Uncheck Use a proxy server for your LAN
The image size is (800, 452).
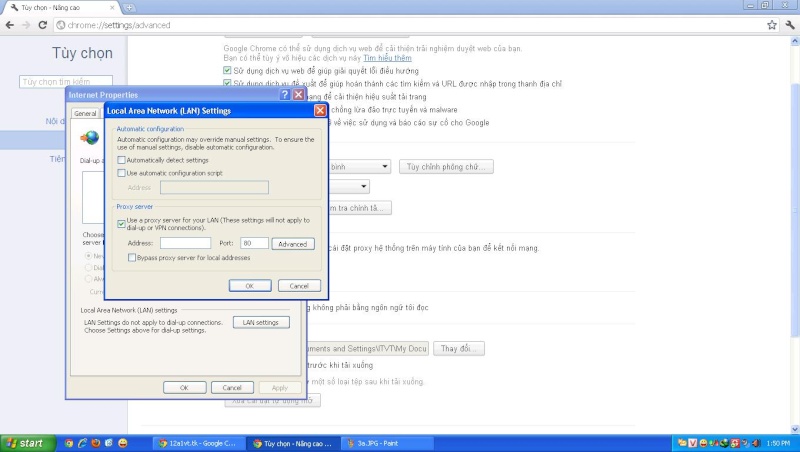point(121,223)
